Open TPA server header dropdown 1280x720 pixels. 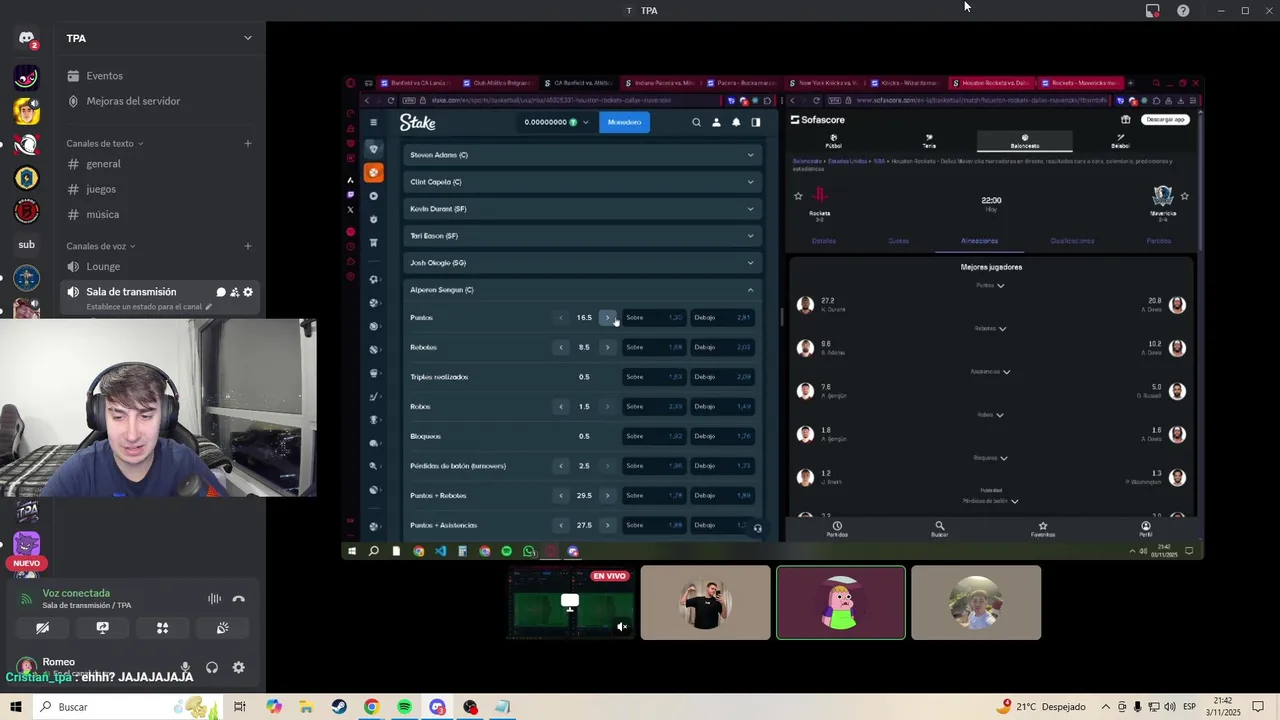click(160, 38)
